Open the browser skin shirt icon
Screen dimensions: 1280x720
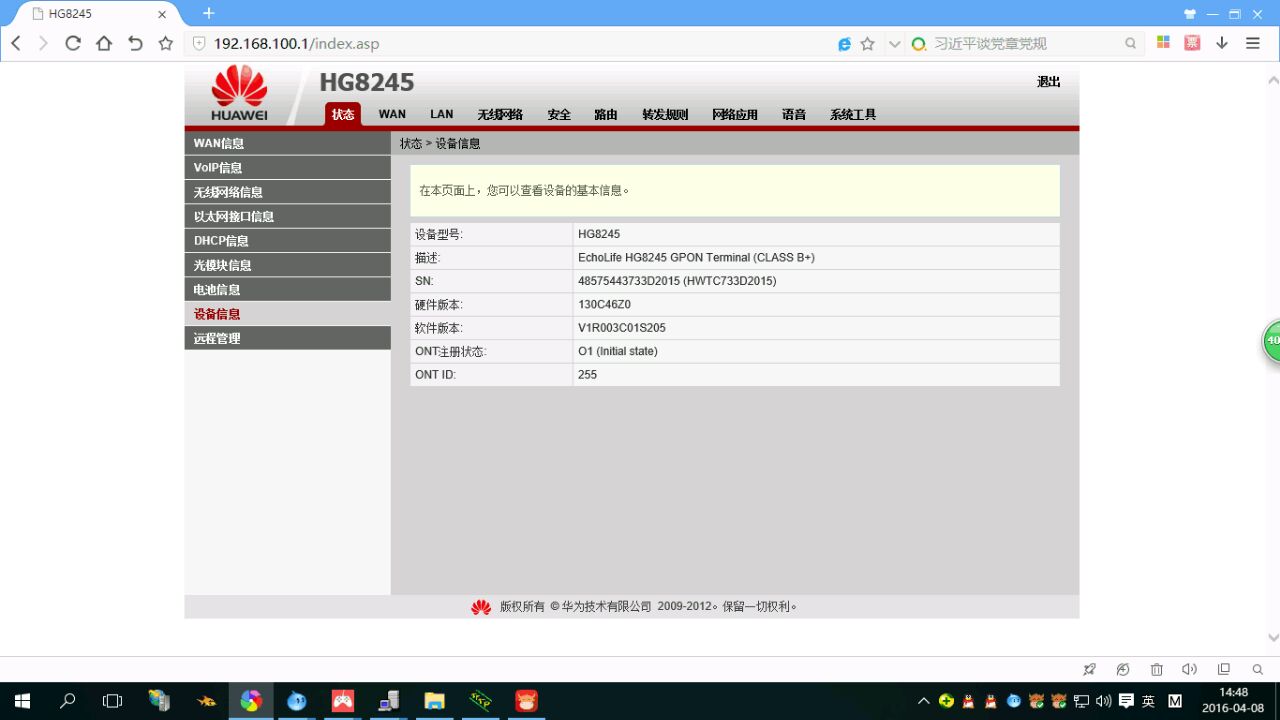click(x=1190, y=14)
